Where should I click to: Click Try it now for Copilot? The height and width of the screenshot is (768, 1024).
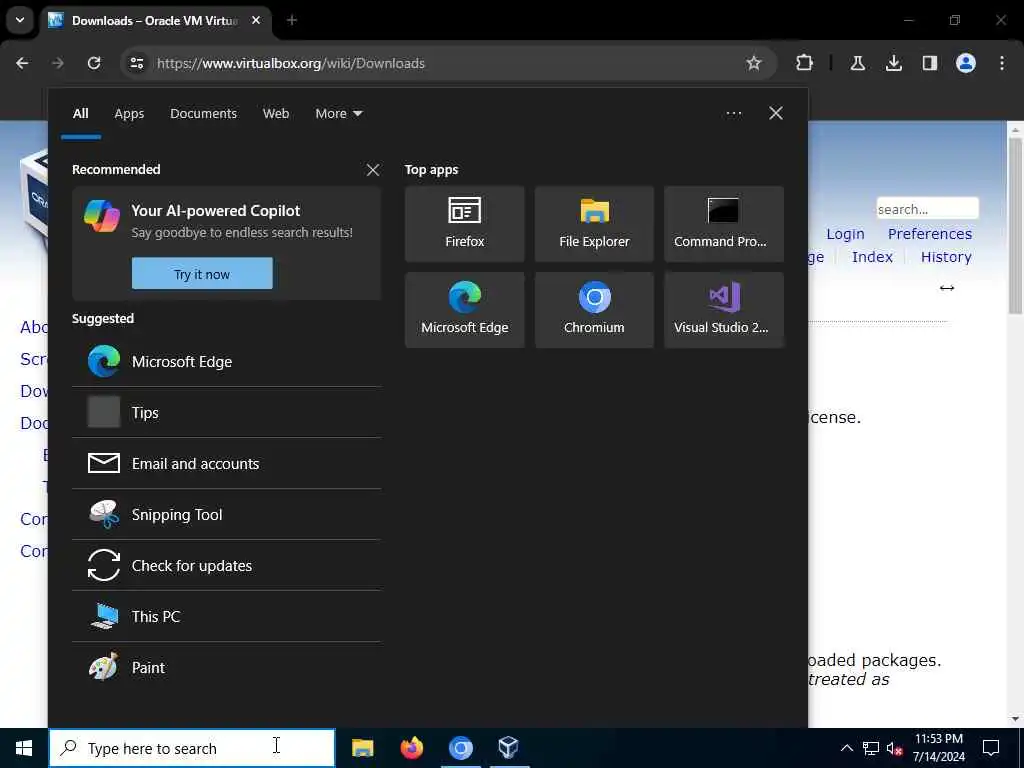click(x=202, y=274)
